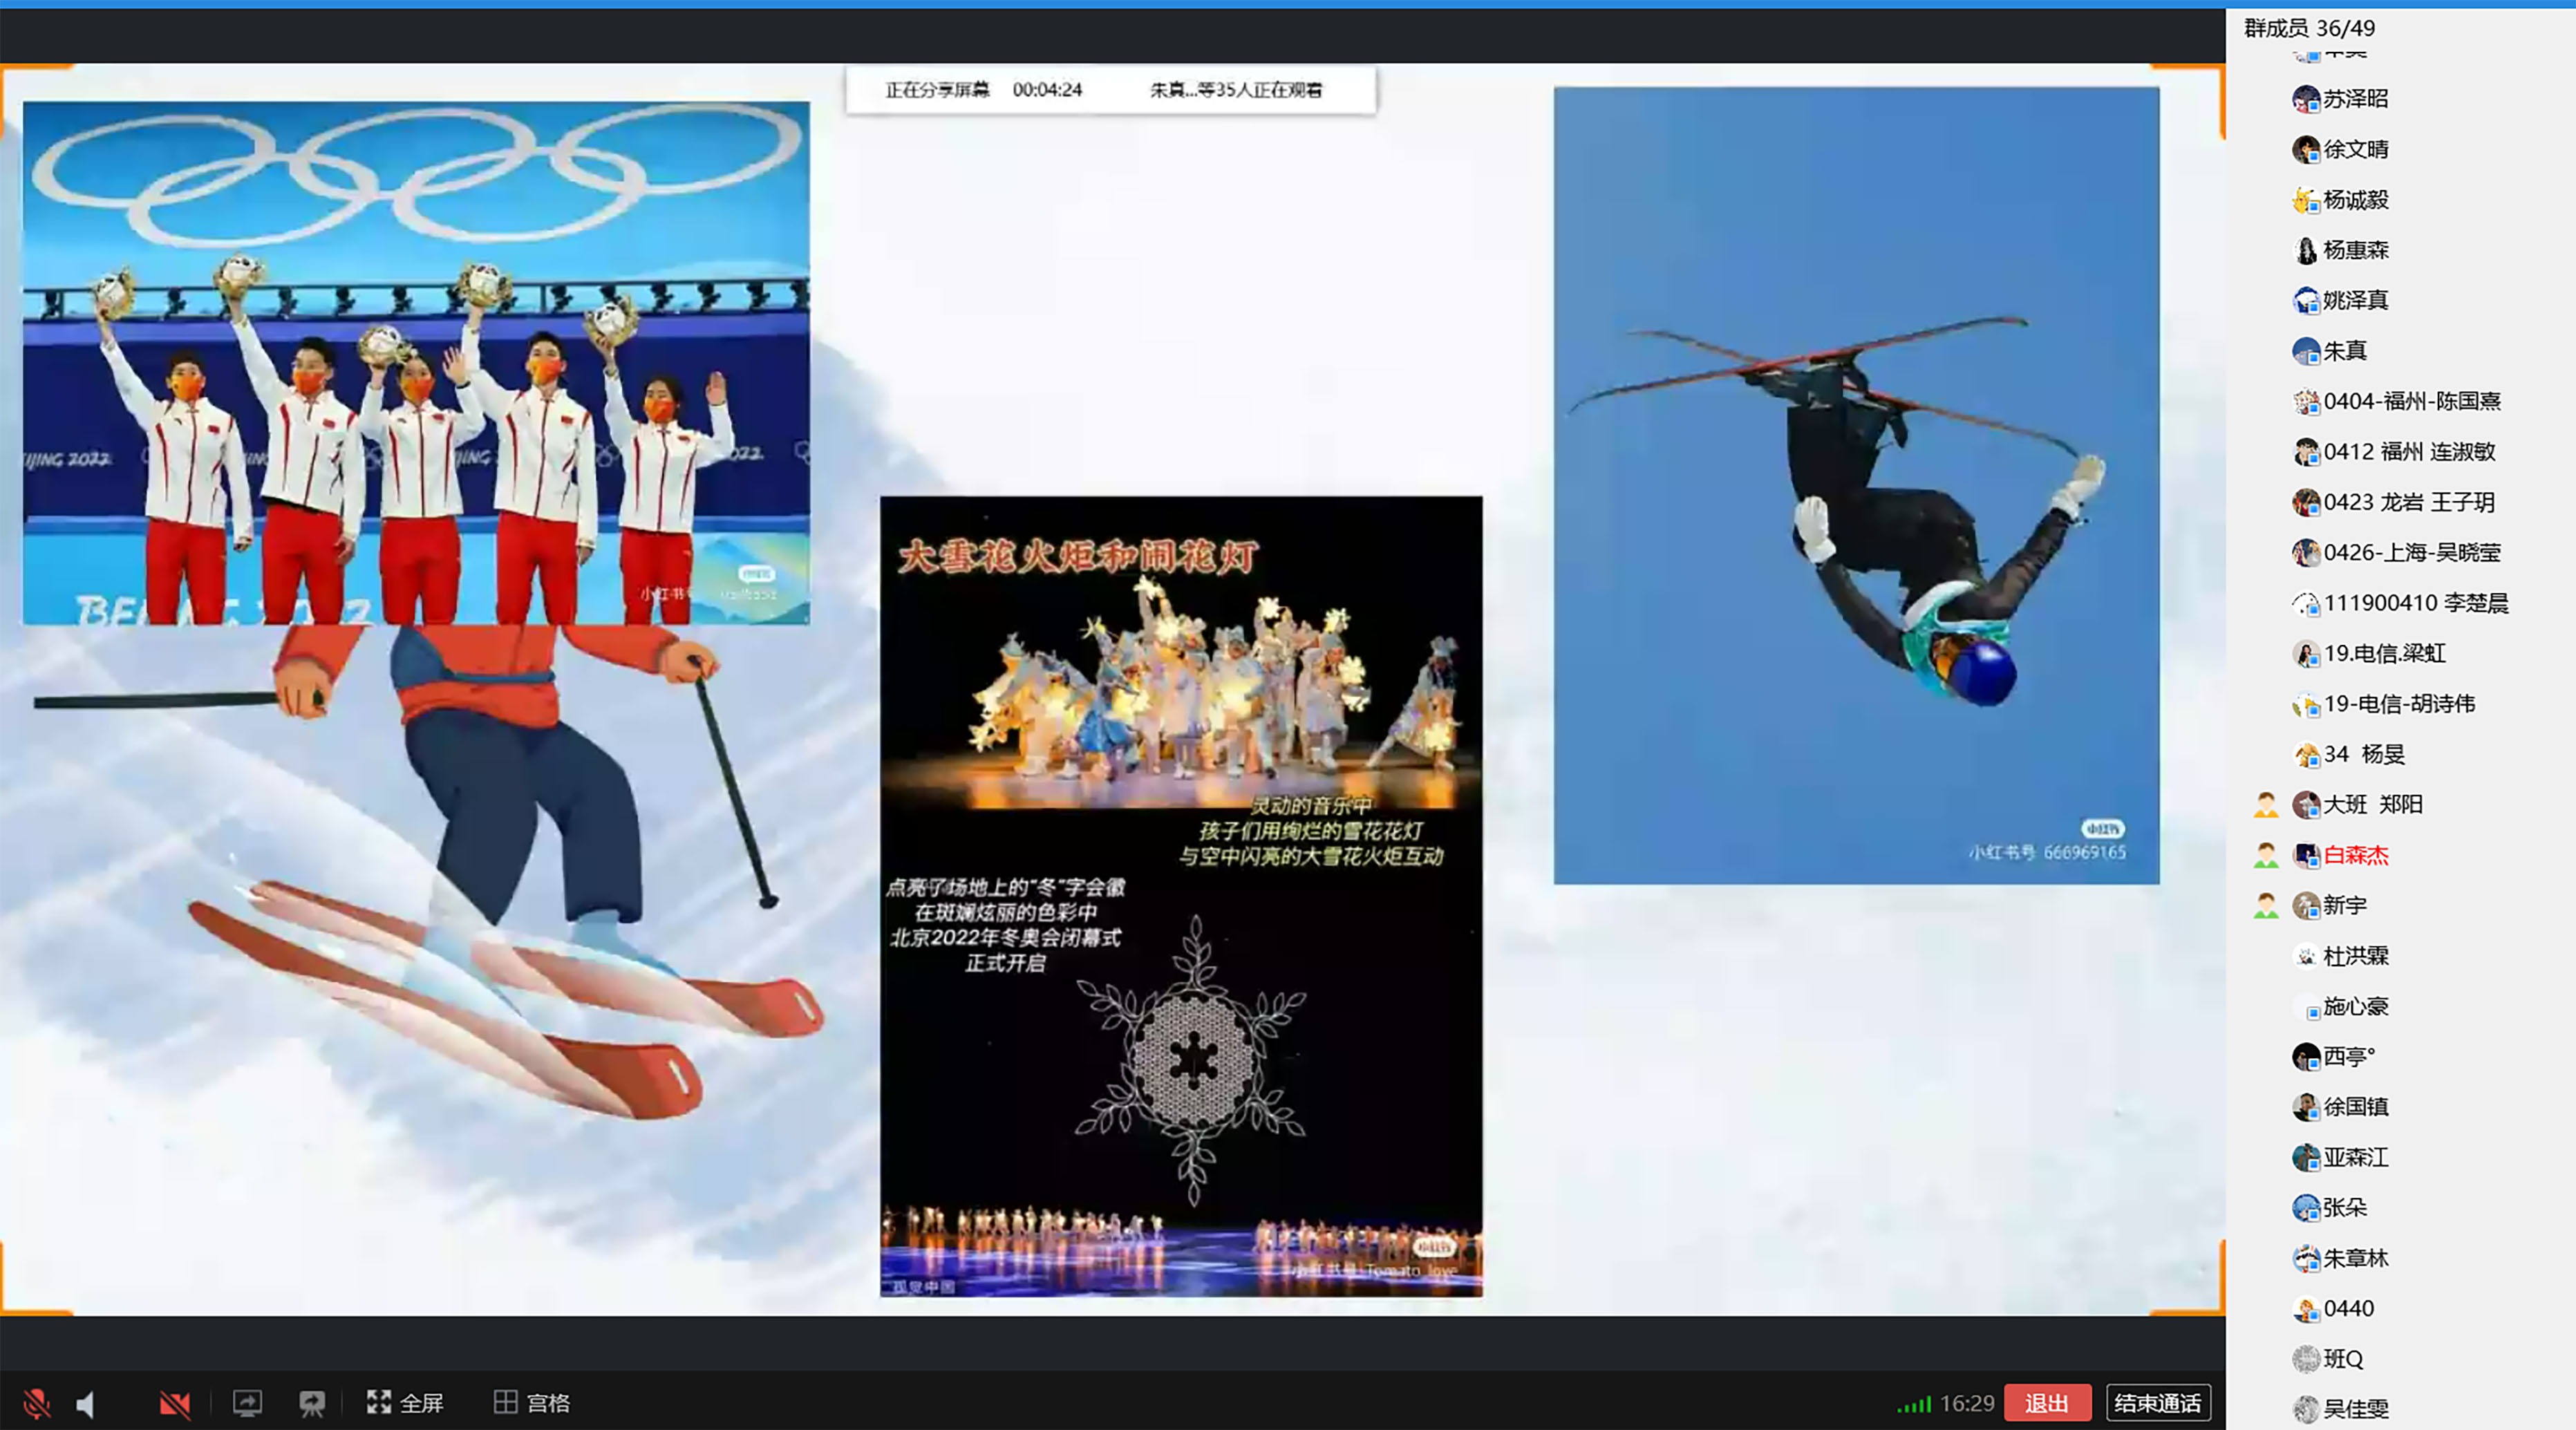The width and height of the screenshot is (2576, 1430).
Task: Click the speaker volume icon
Action: (x=86, y=1404)
